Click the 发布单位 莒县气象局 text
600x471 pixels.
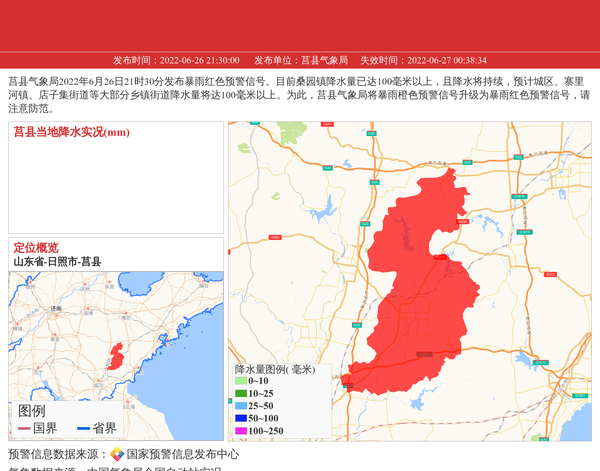pos(300,60)
